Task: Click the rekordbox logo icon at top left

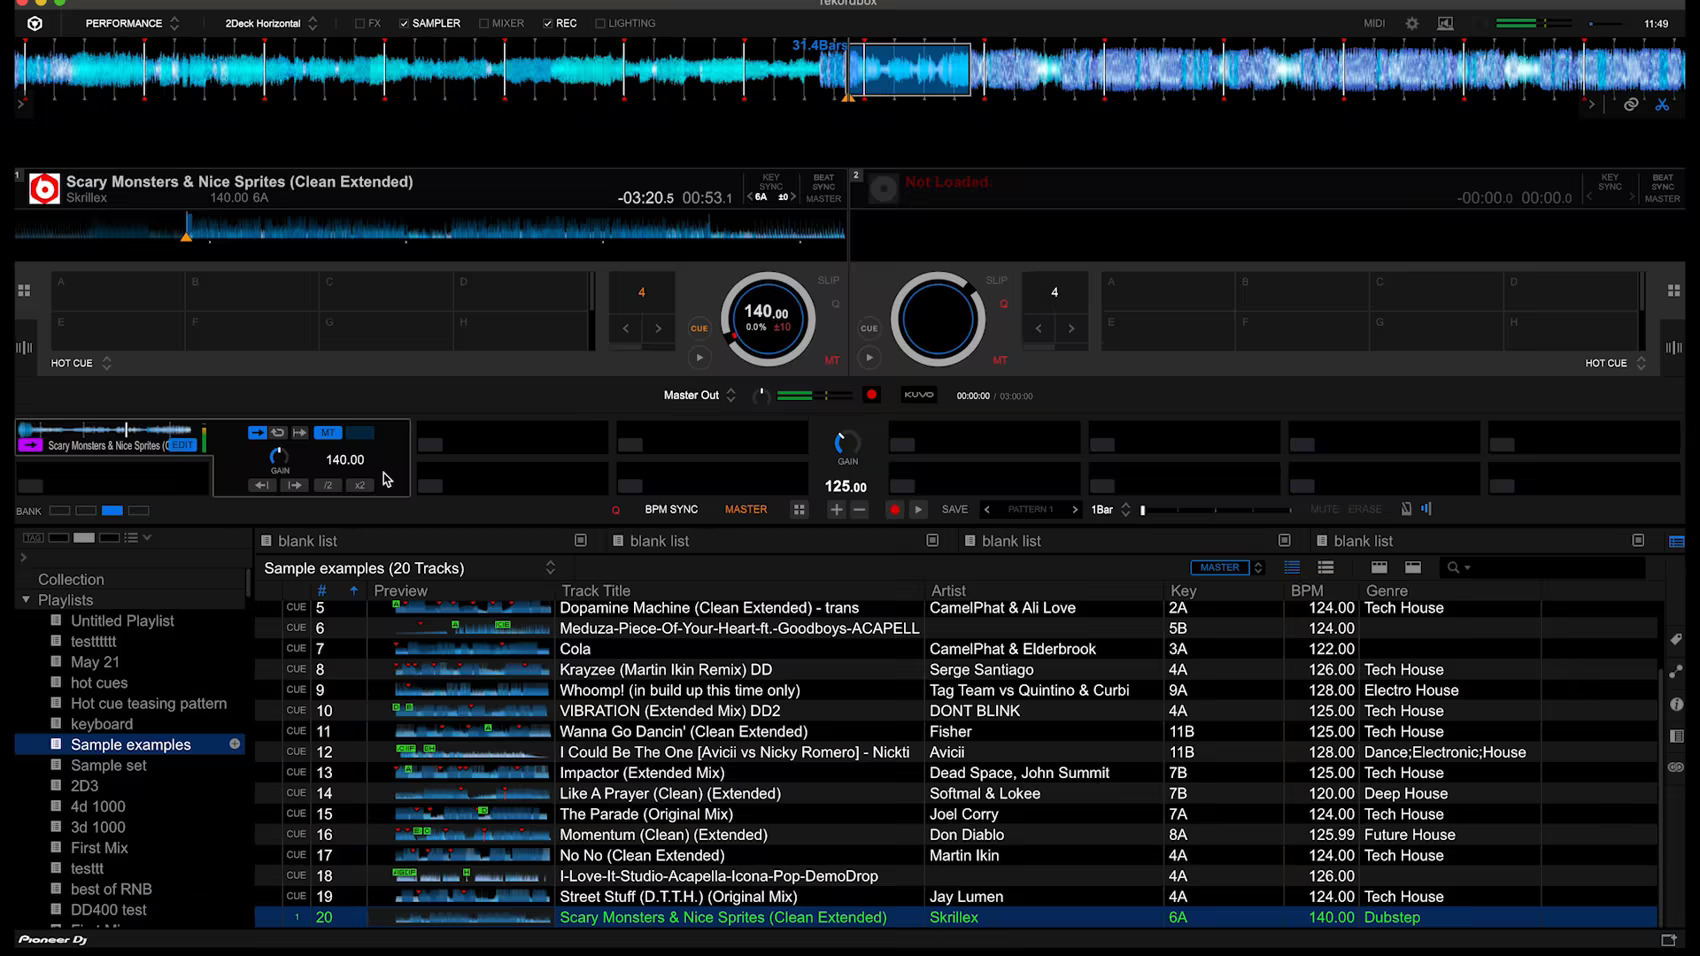Action: (35, 23)
